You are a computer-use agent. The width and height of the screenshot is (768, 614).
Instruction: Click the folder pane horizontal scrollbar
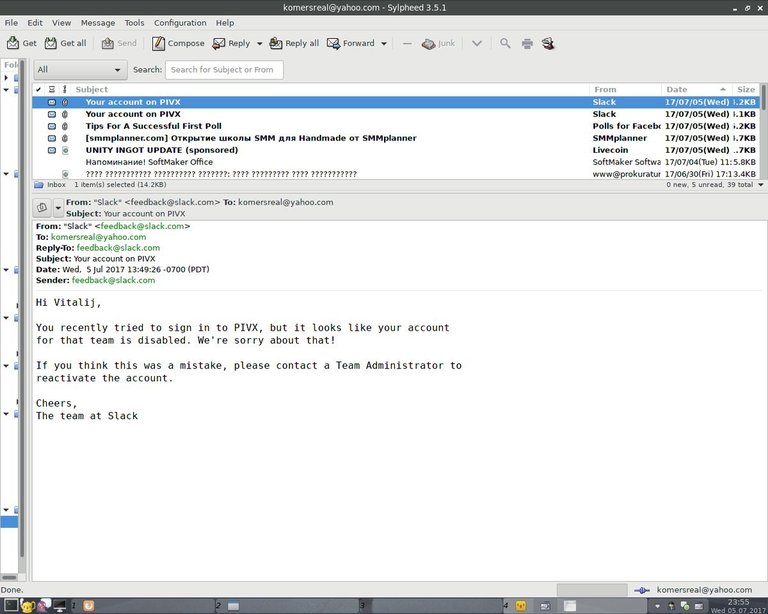click(9, 577)
